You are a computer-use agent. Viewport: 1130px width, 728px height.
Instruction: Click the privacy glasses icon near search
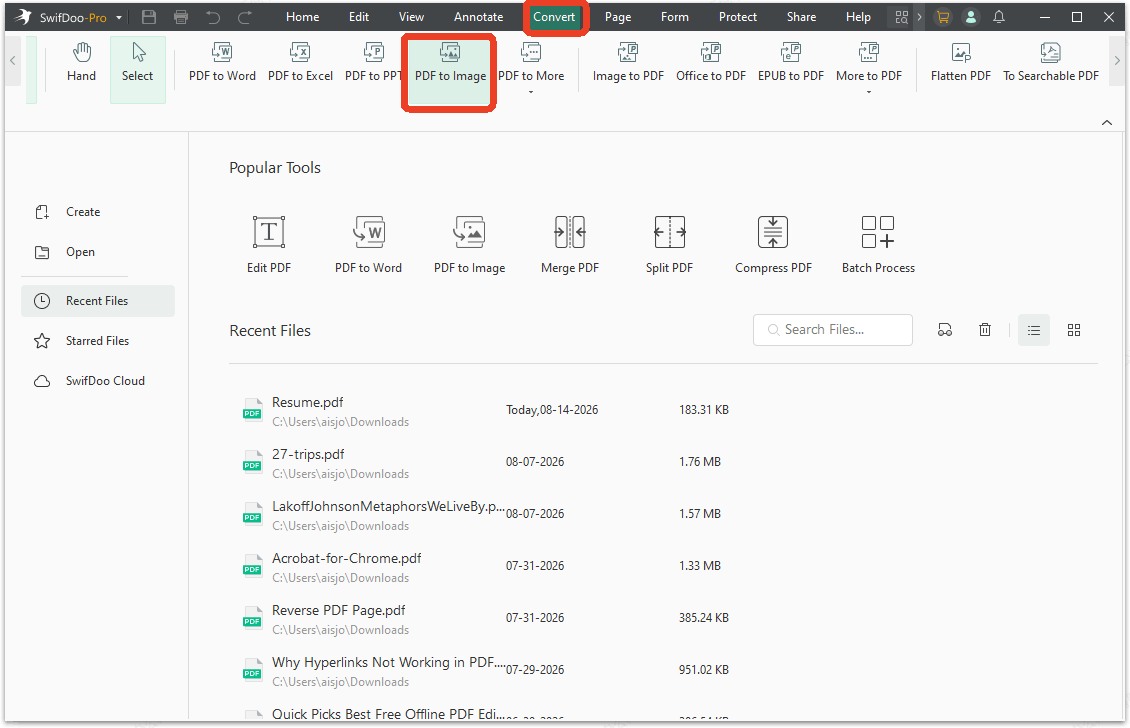point(945,330)
